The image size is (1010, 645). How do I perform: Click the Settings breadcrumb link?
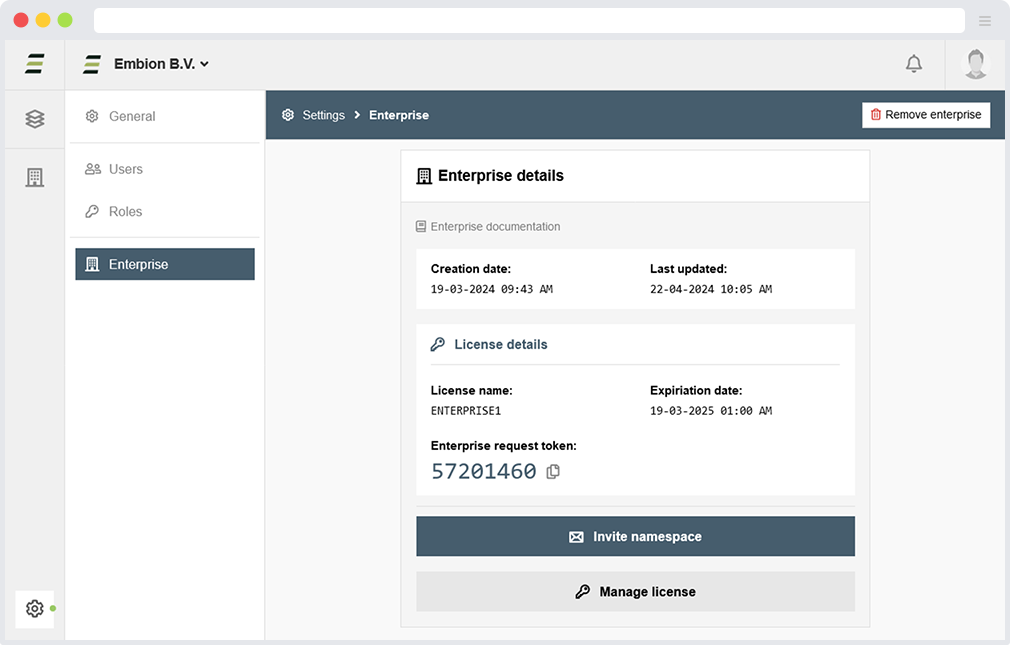pyautogui.click(x=323, y=115)
